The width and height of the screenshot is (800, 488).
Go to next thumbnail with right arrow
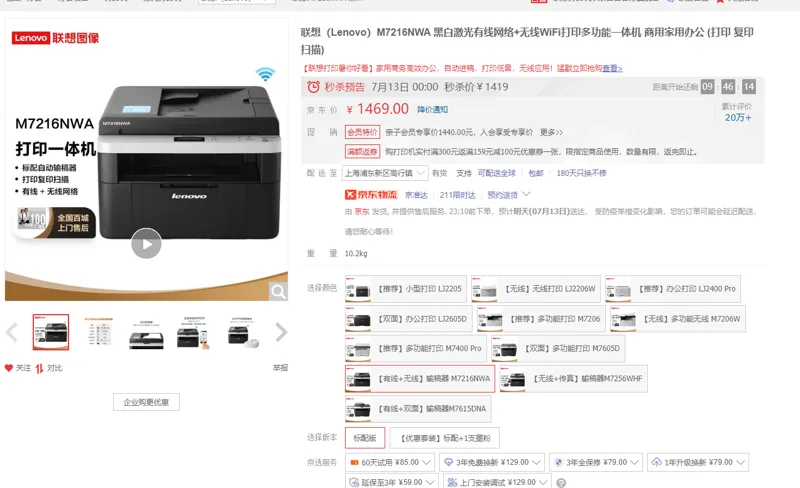pyautogui.click(x=281, y=332)
